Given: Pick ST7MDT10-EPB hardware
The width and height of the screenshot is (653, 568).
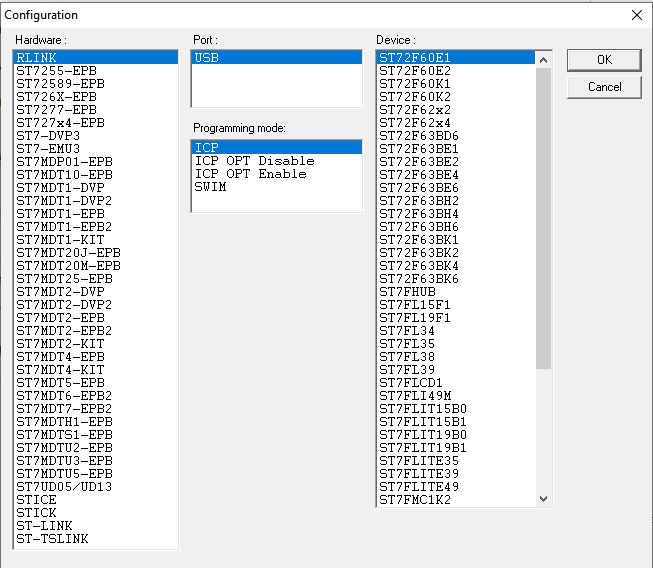Looking at the screenshot, I should 96,174.
